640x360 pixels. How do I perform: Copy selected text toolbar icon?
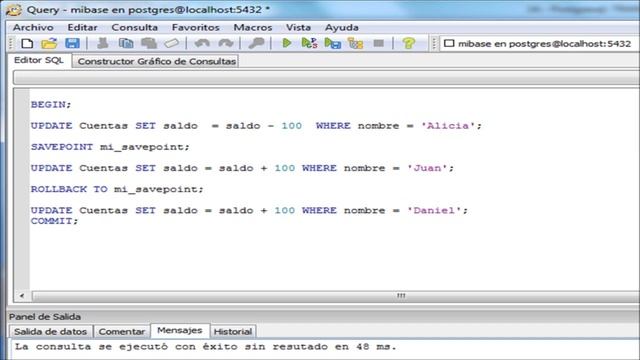pos(126,43)
